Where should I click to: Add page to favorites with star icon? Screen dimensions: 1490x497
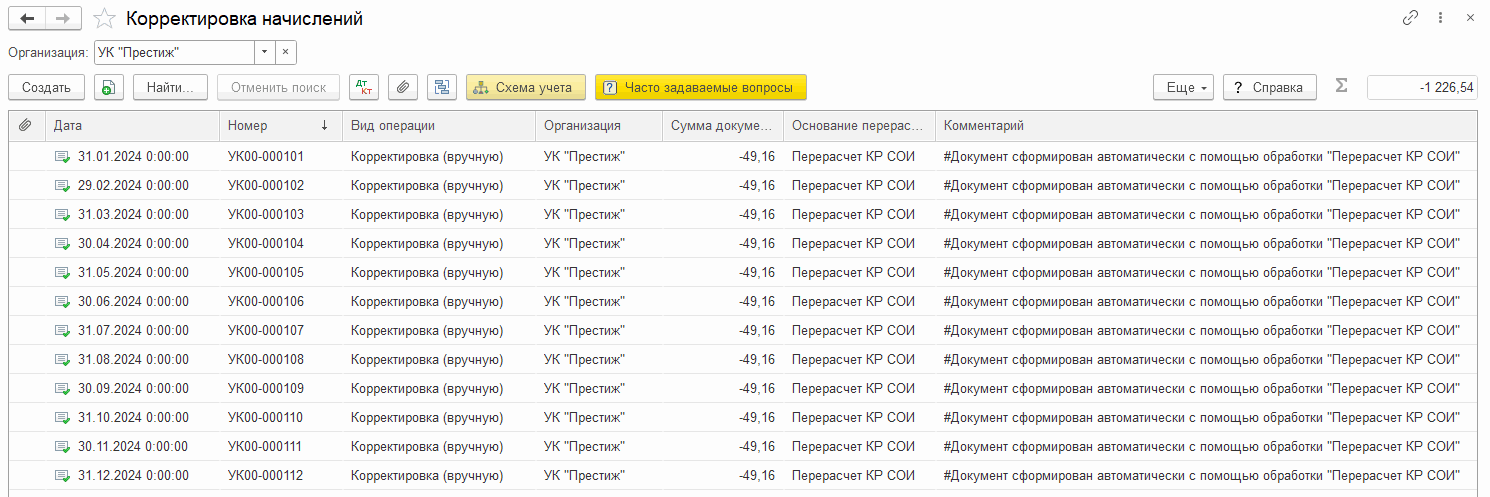104,19
